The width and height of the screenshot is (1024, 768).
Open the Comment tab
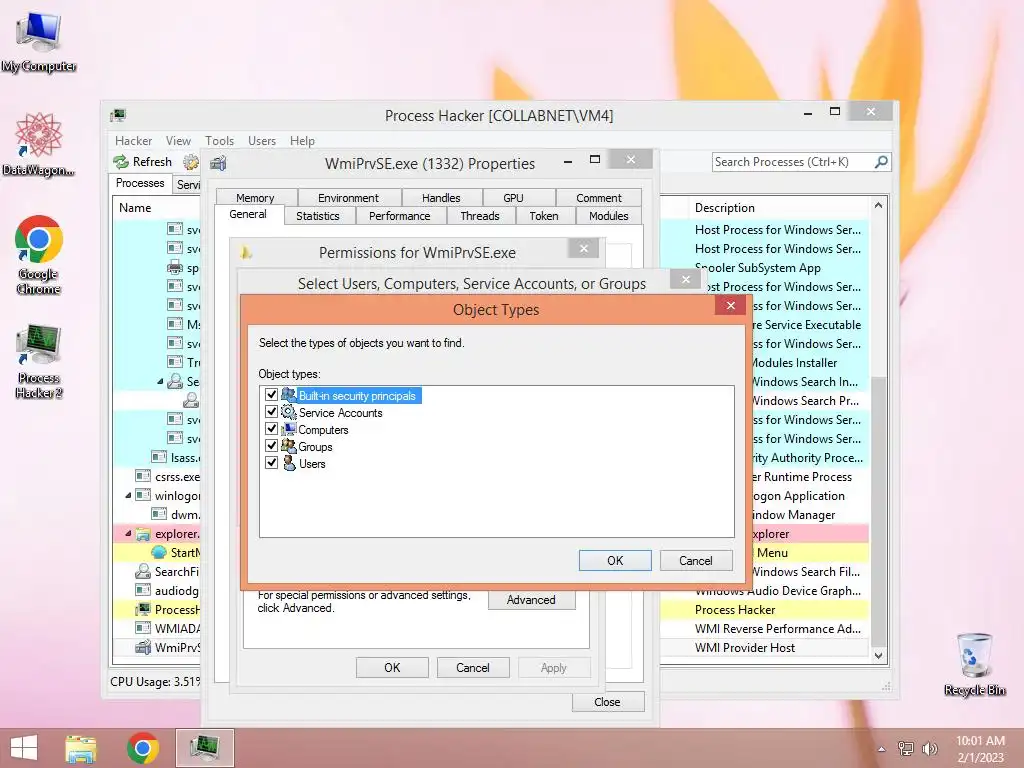tap(599, 197)
